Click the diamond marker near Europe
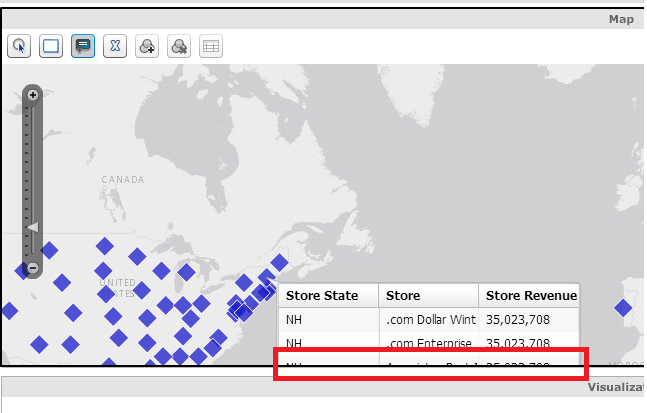Image resolution: width=647 pixels, height=413 pixels. (x=623, y=308)
